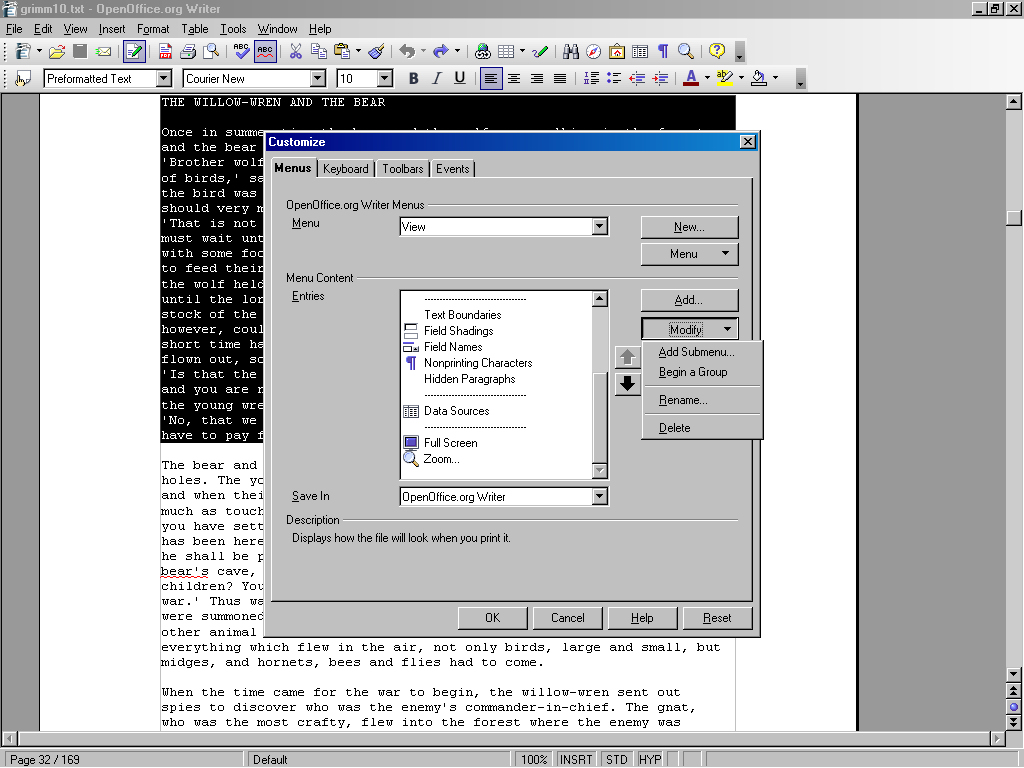
Task: Click the Reset button
Action: point(717,618)
